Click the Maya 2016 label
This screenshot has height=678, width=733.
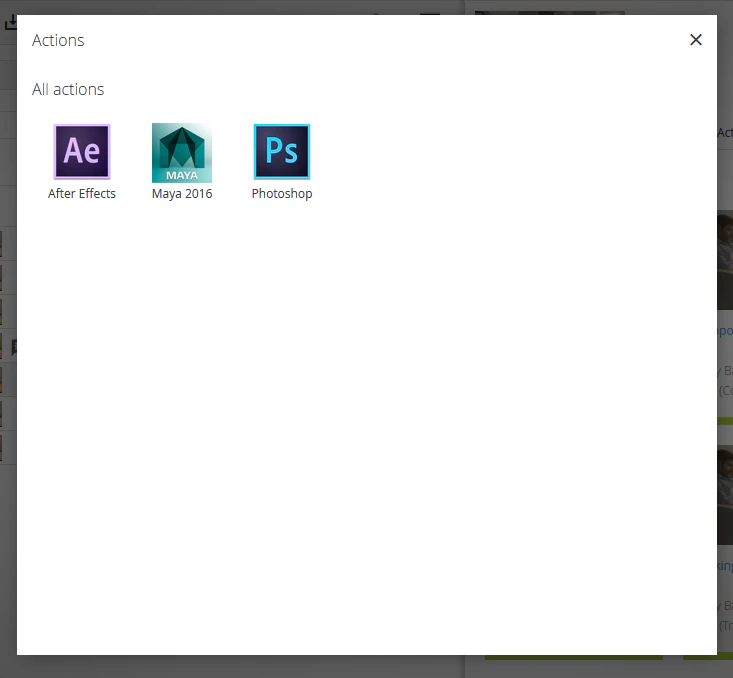(182, 194)
